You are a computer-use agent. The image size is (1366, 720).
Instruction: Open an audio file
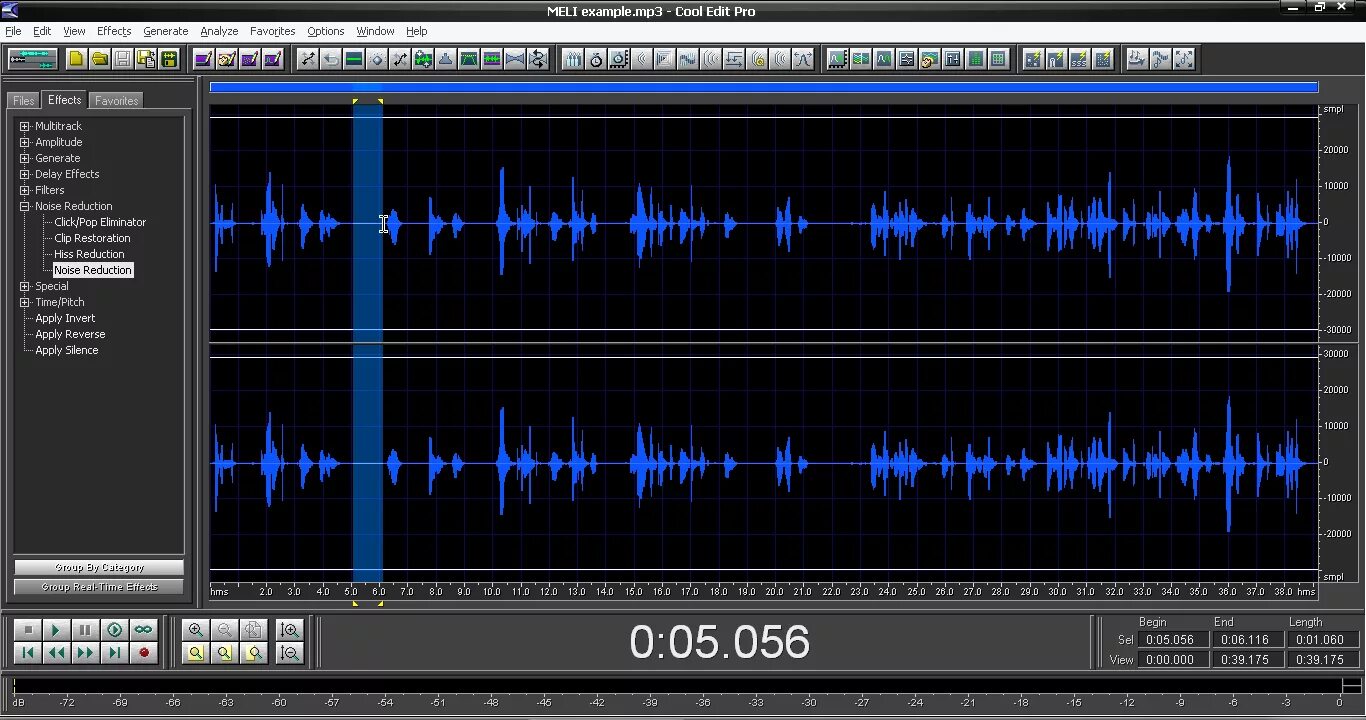[x=98, y=59]
